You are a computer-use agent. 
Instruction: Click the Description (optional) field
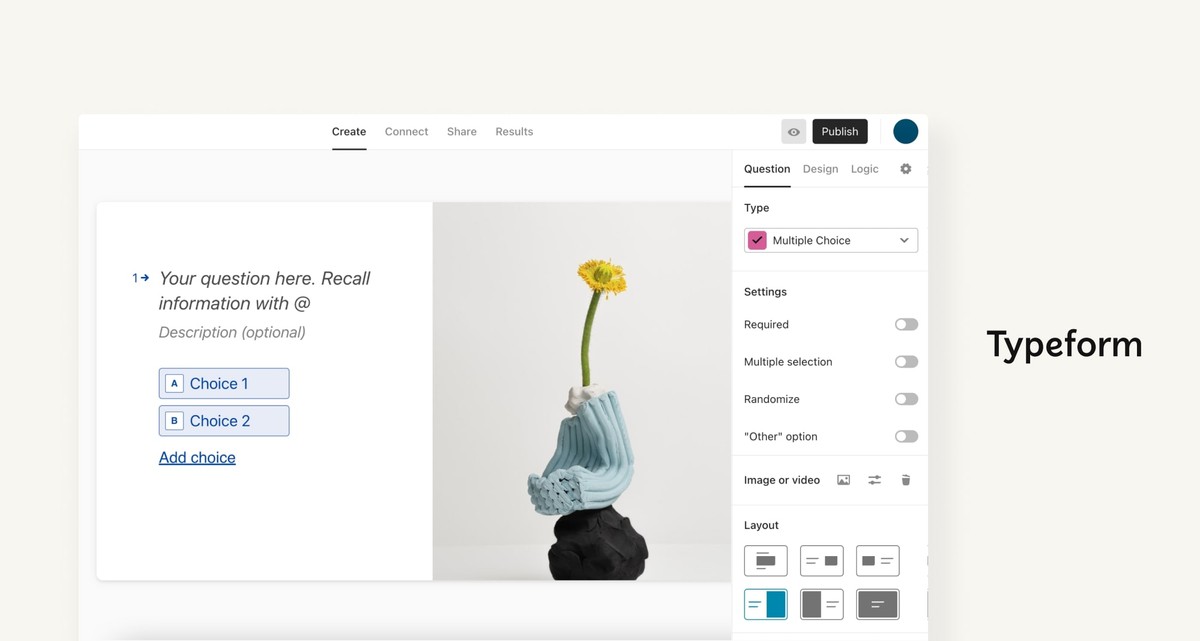click(232, 333)
